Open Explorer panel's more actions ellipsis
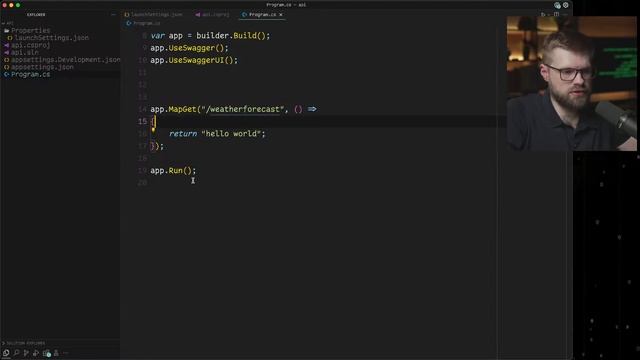This screenshot has width=640, height=360. point(113,15)
